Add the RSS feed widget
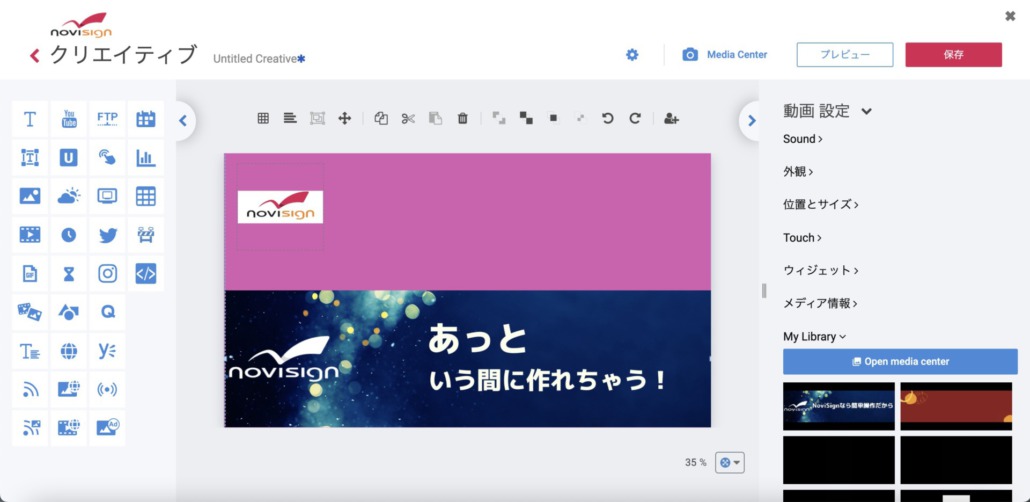The image size is (1030, 502). [x=30, y=390]
